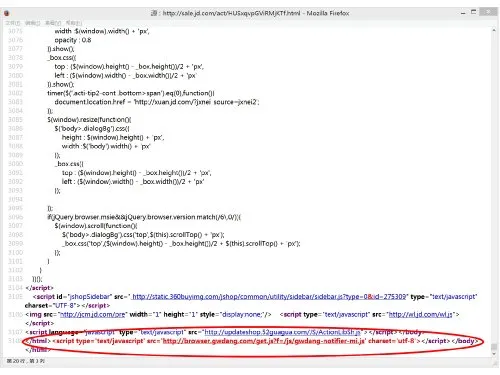Viewport: 500px width, 375px height.
Task: Open the third menu (查看) in menu bar
Action: (53, 23)
